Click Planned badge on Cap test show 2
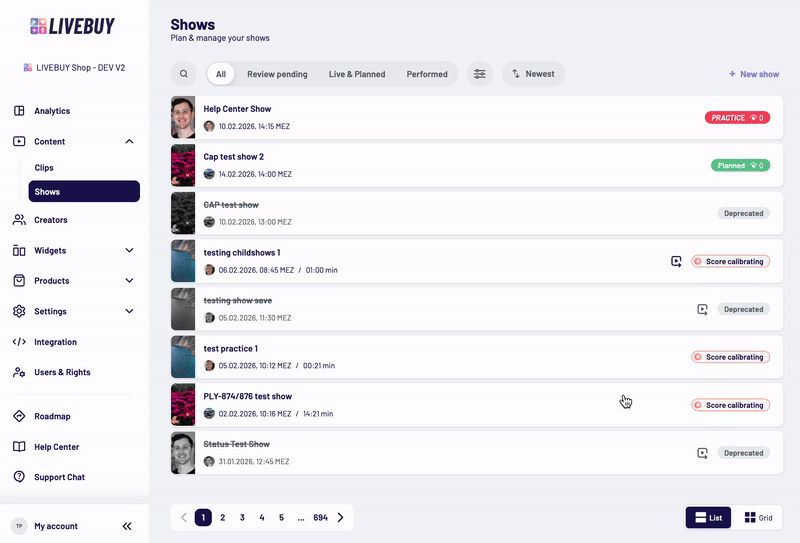Viewport: 800px width, 543px height. [740, 165]
